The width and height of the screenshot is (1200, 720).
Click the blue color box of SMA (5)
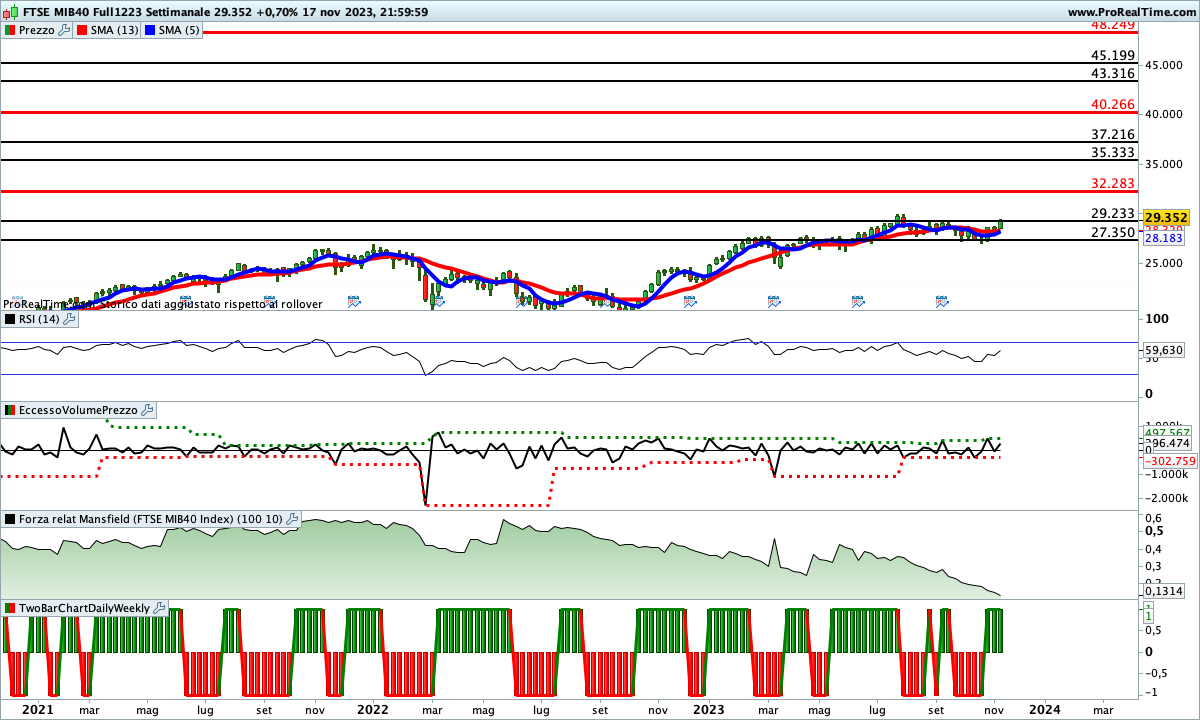150,30
